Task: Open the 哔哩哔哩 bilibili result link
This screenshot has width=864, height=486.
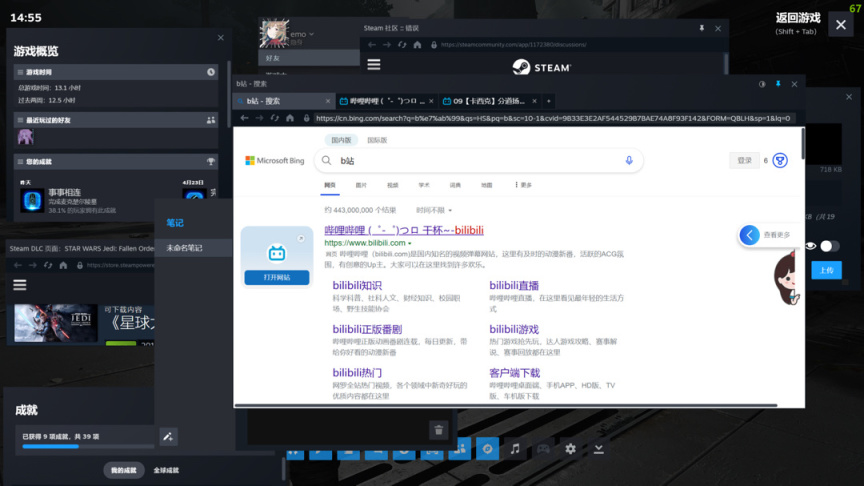Action: [x=404, y=230]
